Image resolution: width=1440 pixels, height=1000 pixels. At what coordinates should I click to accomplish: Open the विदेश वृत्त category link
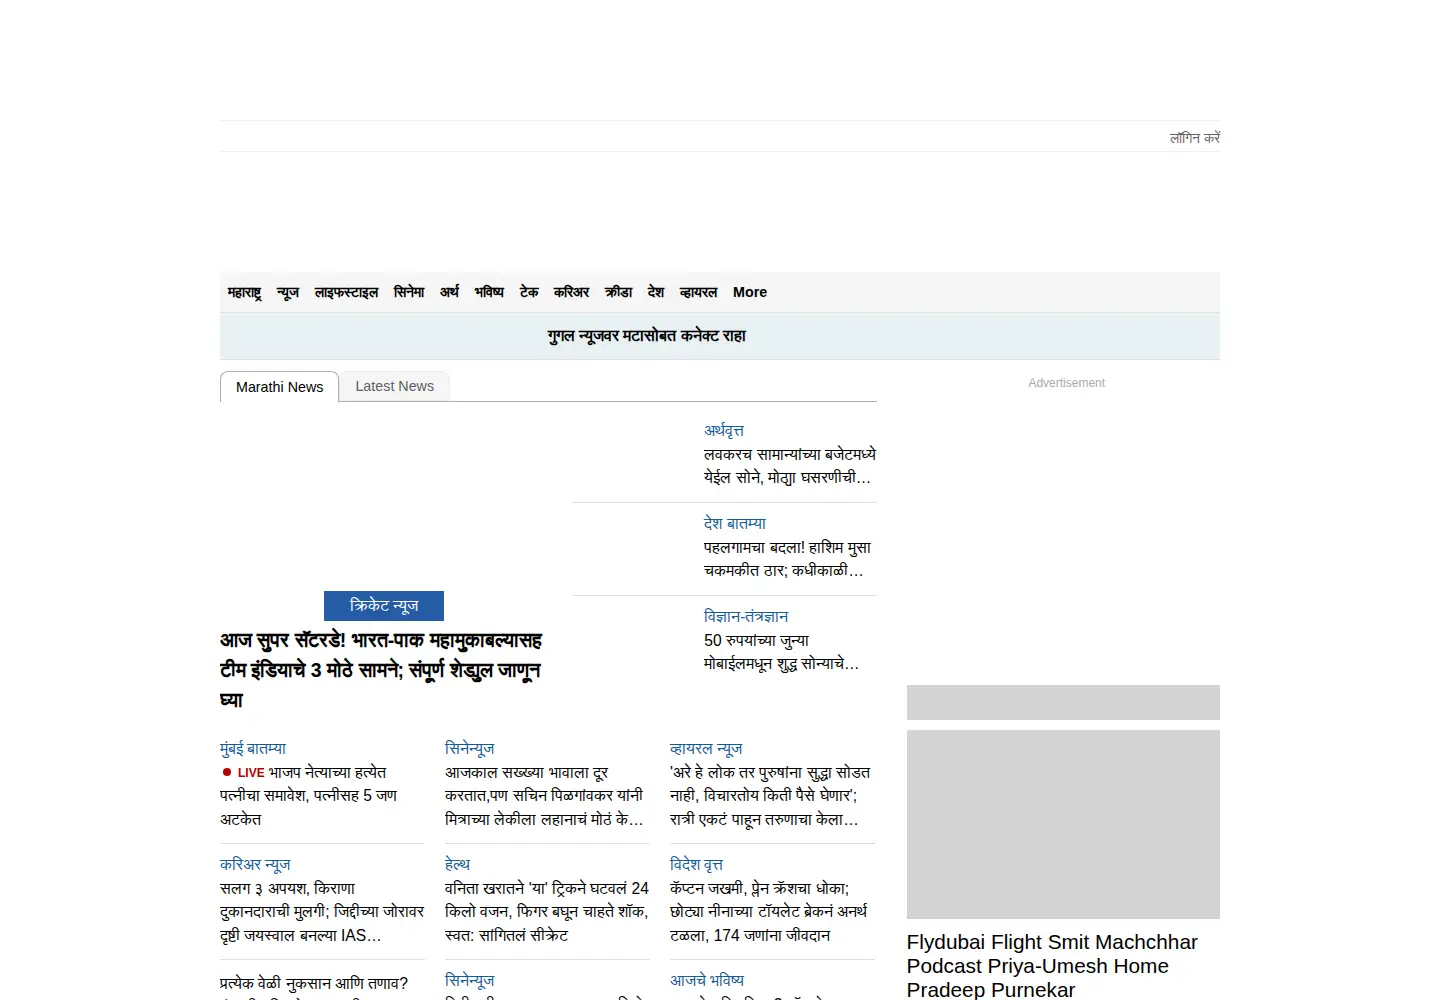tap(696, 864)
